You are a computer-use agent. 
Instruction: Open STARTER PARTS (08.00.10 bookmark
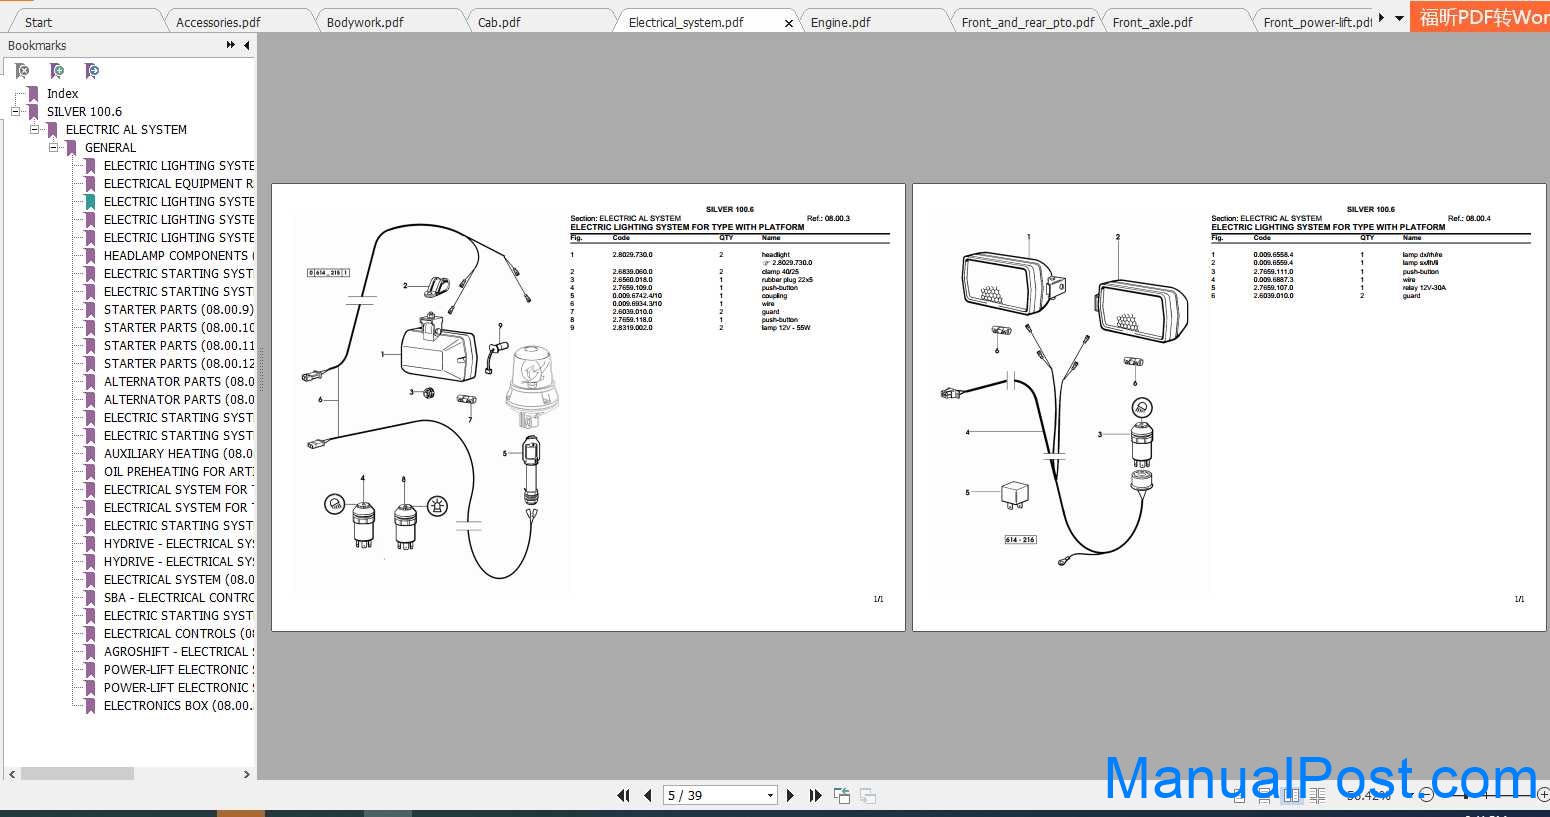[x=178, y=328]
